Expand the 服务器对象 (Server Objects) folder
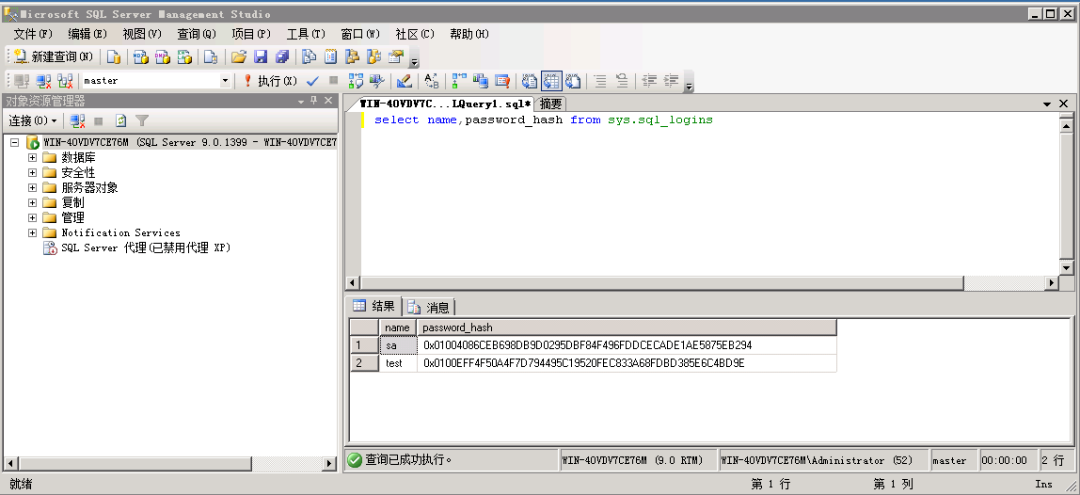Viewport: 1080px width, 495px height. (32, 188)
